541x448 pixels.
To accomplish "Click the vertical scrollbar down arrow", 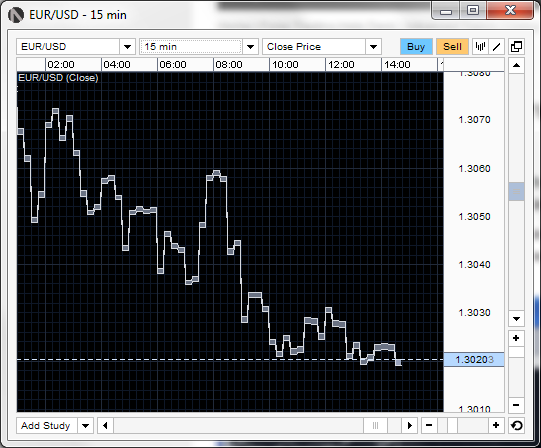I will (516, 319).
